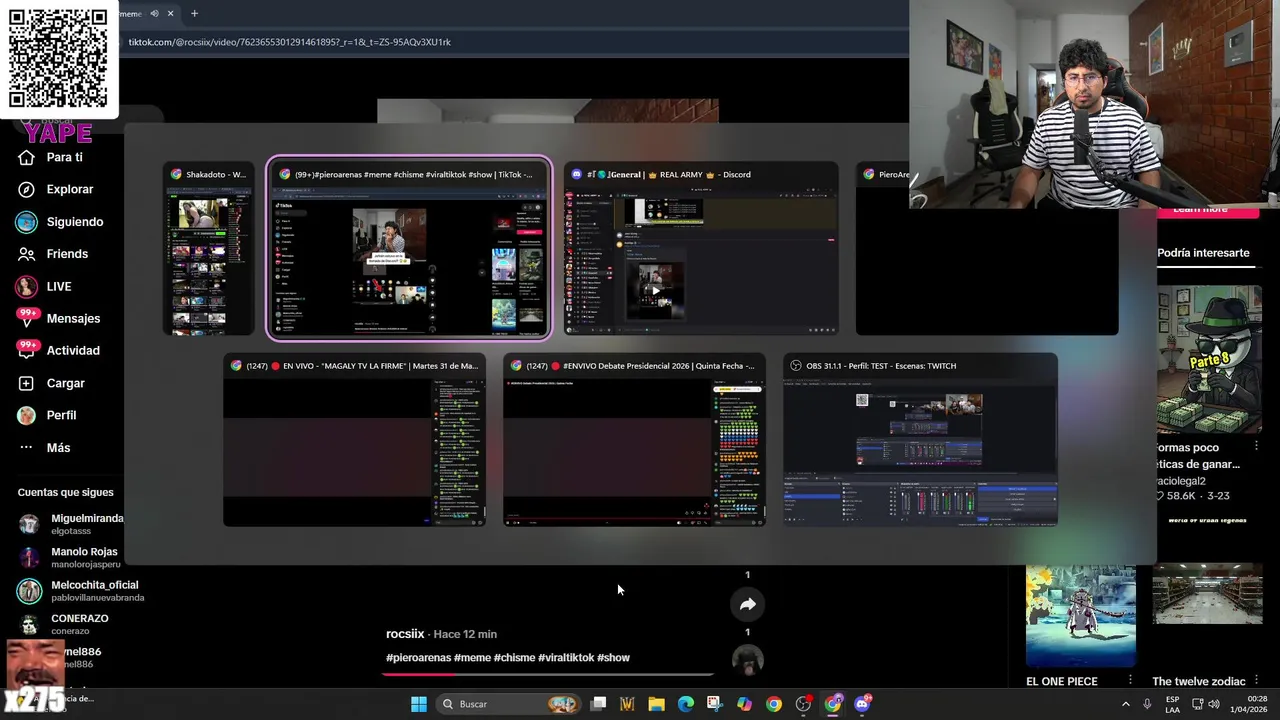1280x720 pixels.
Task: Click the #chisme hashtag
Action: [x=514, y=658]
